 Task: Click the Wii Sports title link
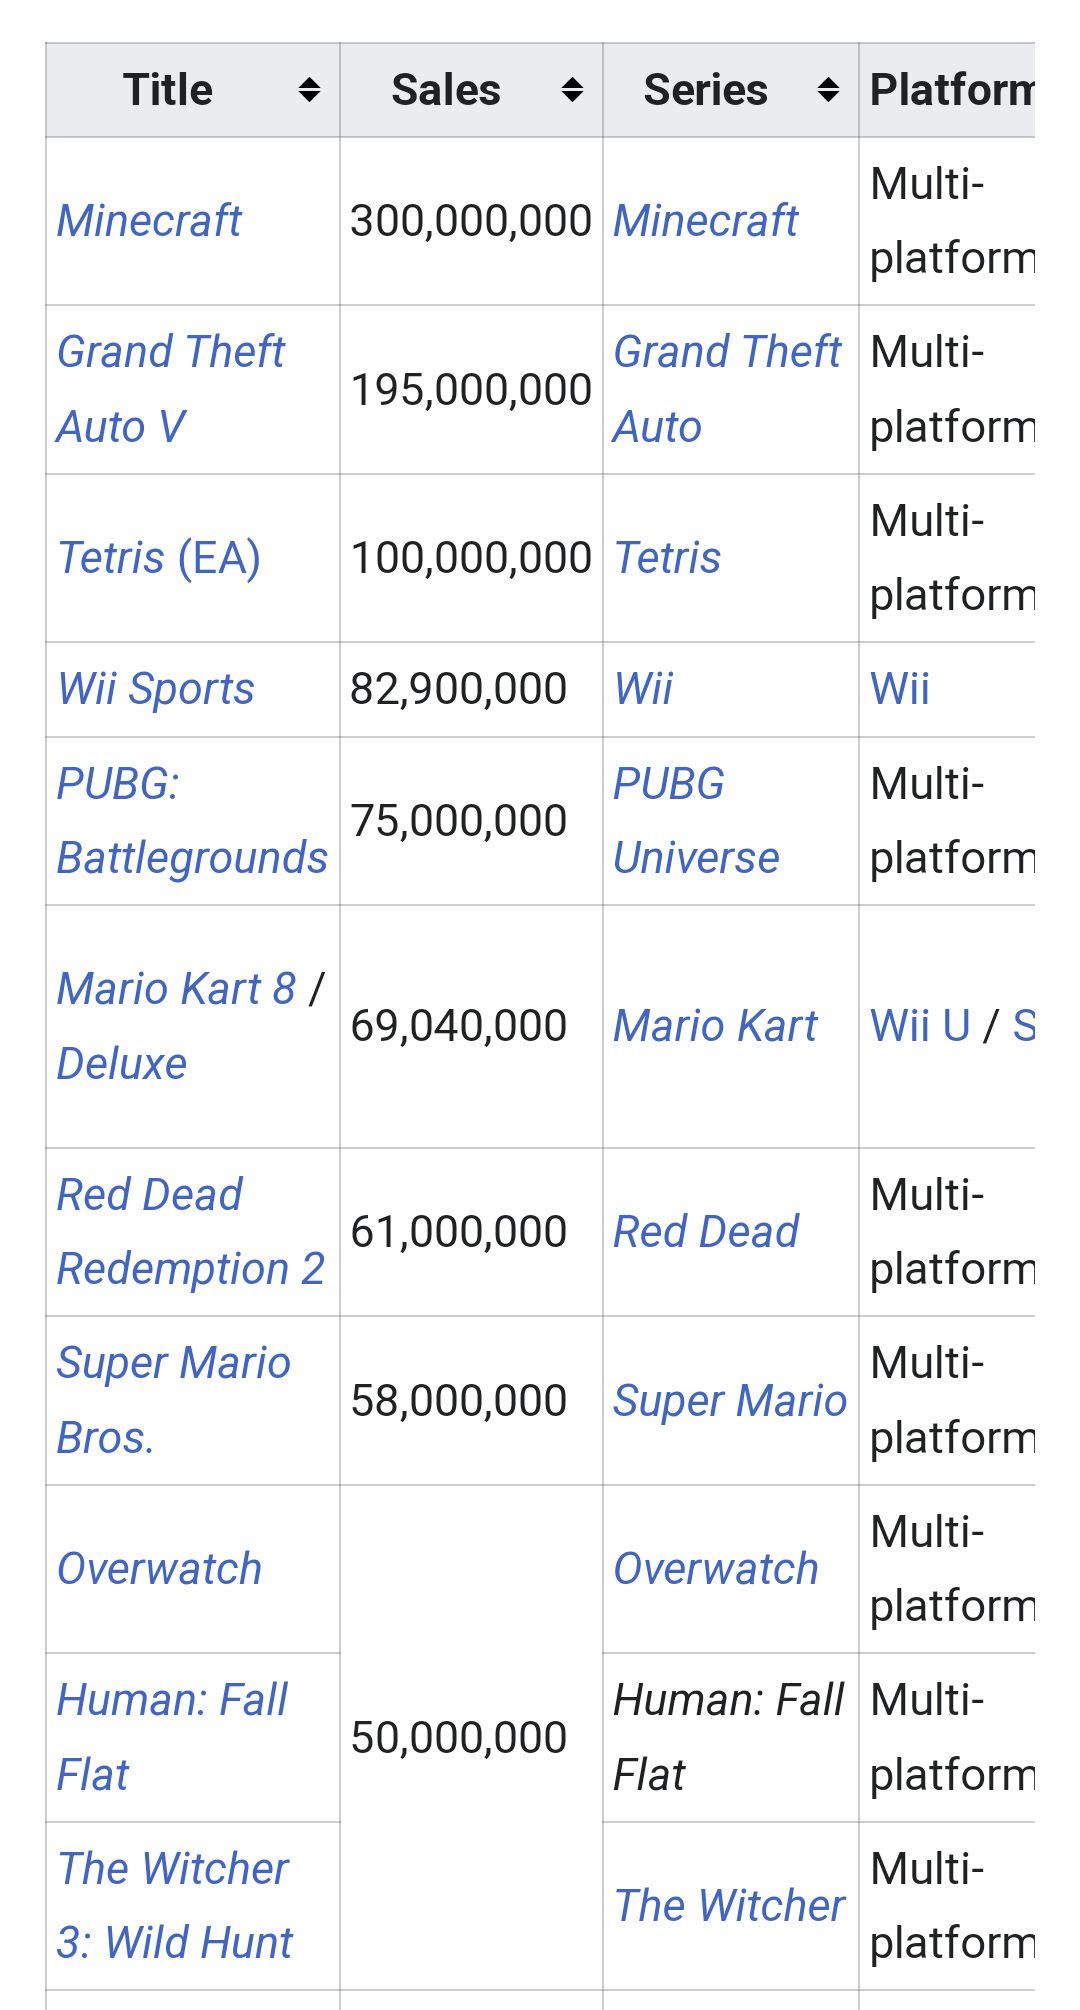pyautogui.click(x=156, y=689)
